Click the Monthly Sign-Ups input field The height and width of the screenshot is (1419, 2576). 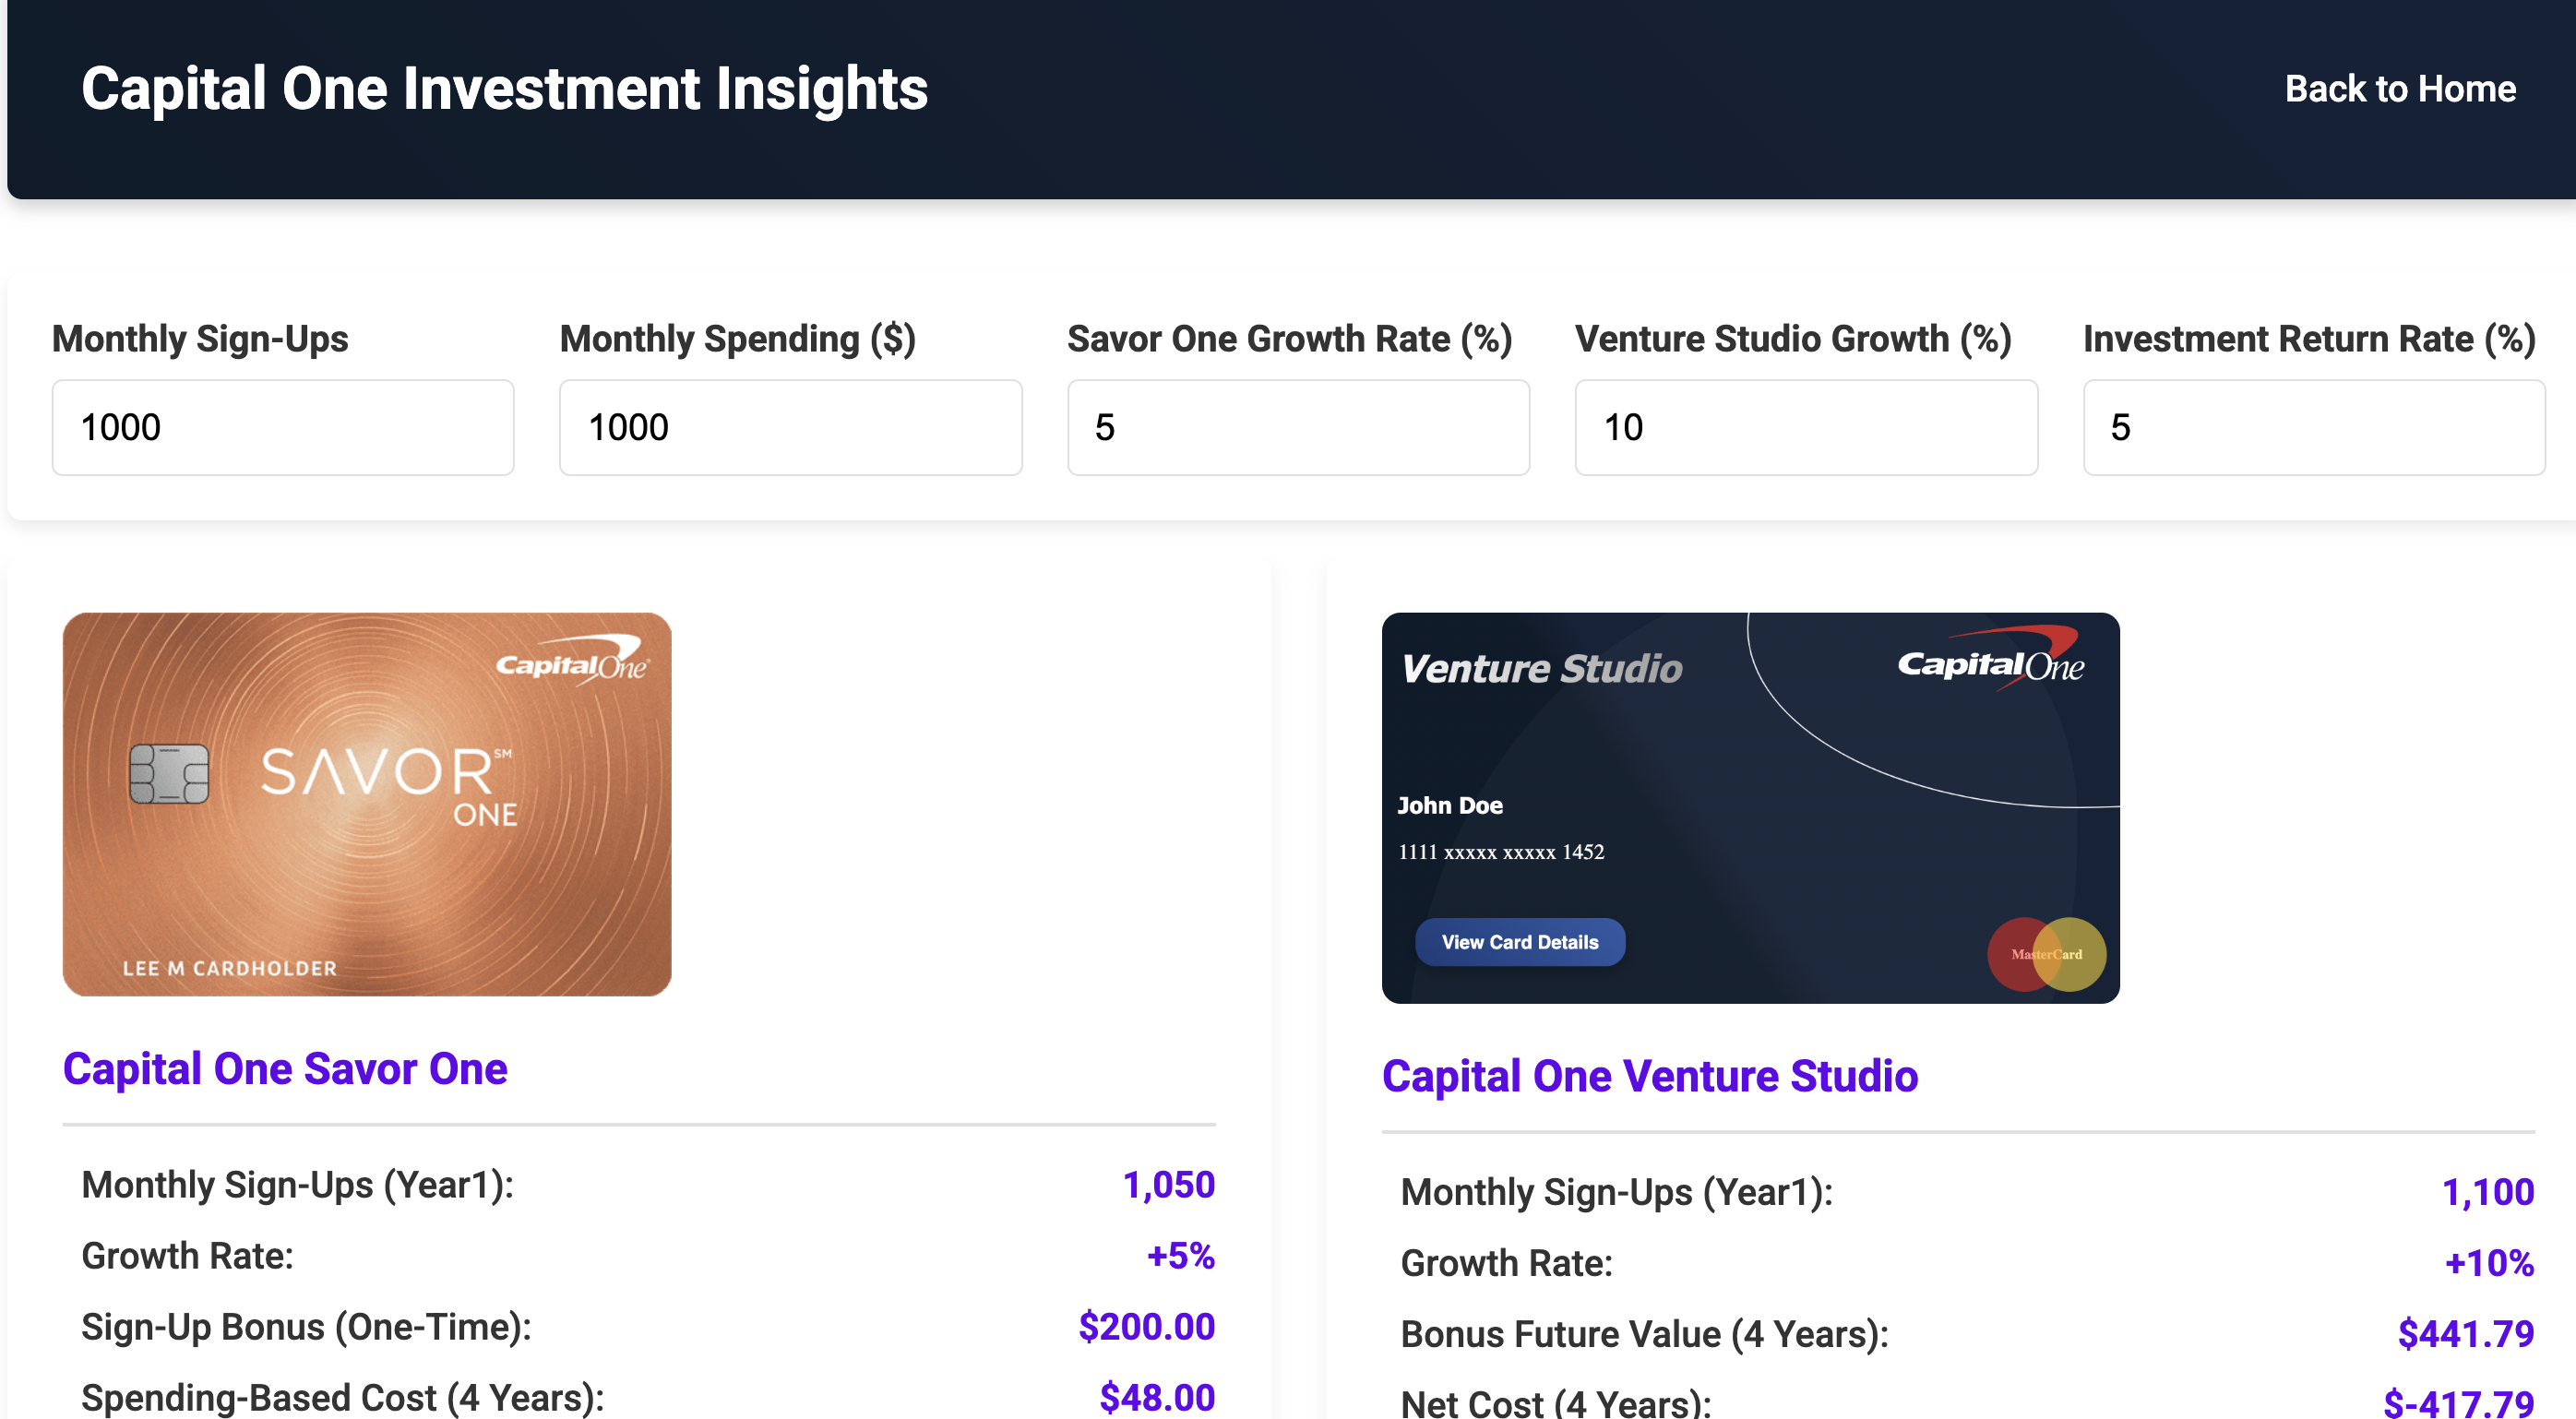(x=283, y=427)
